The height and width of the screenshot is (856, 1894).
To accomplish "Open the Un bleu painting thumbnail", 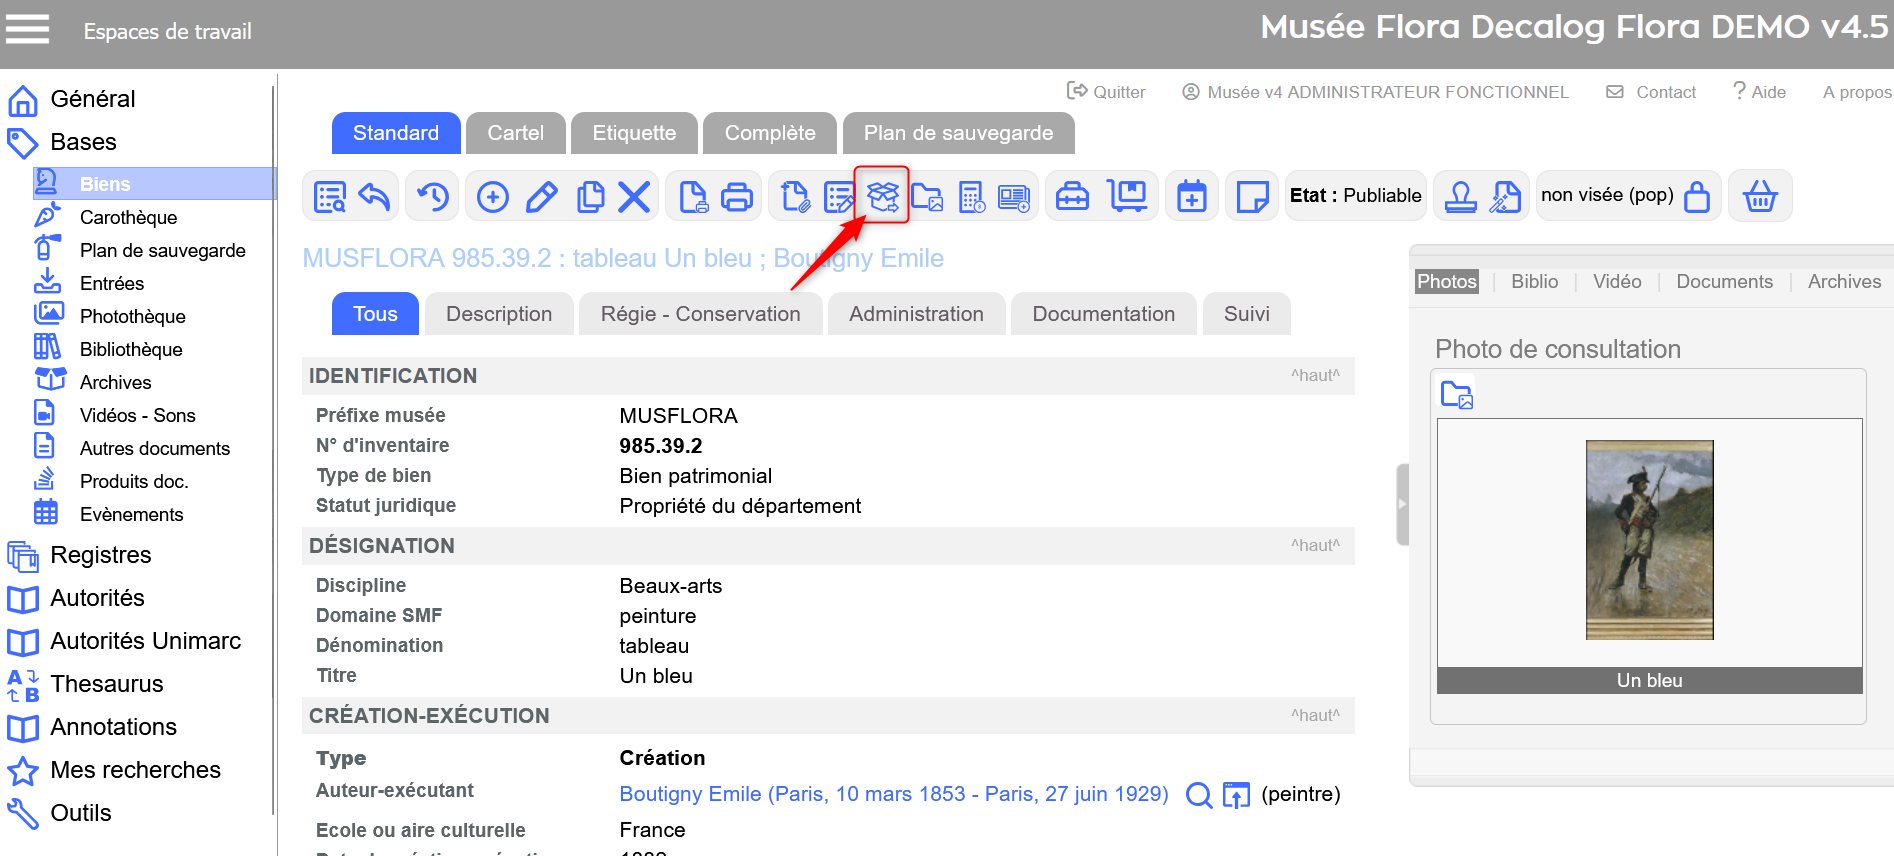I will [1649, 540].
